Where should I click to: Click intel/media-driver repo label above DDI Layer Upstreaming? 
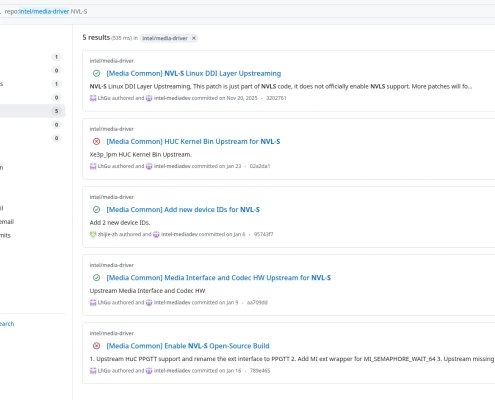[x=112, y=61]
